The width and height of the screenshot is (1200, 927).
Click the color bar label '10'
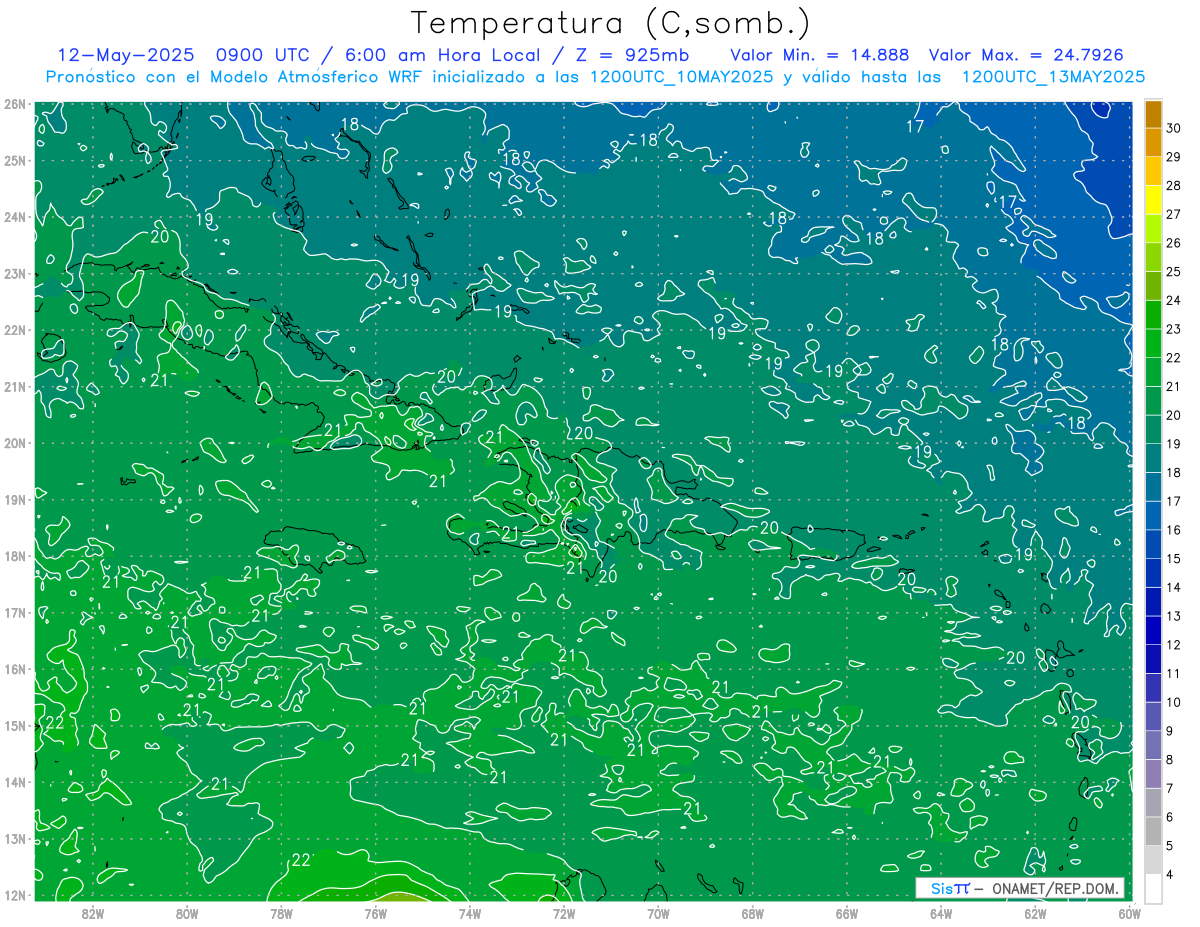(x=1174, y=702)
